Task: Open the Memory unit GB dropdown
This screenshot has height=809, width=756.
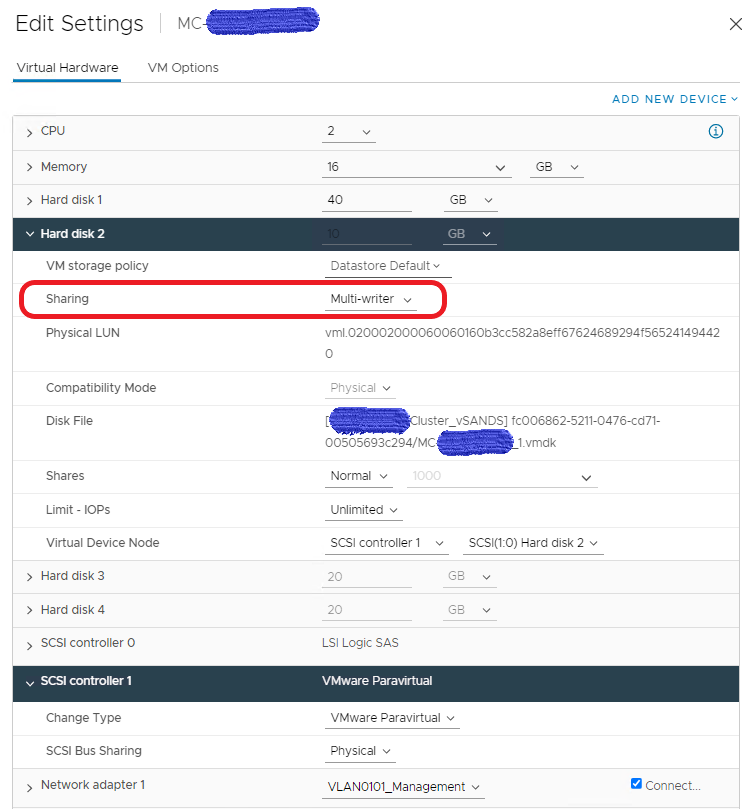Action: [556, 167]
